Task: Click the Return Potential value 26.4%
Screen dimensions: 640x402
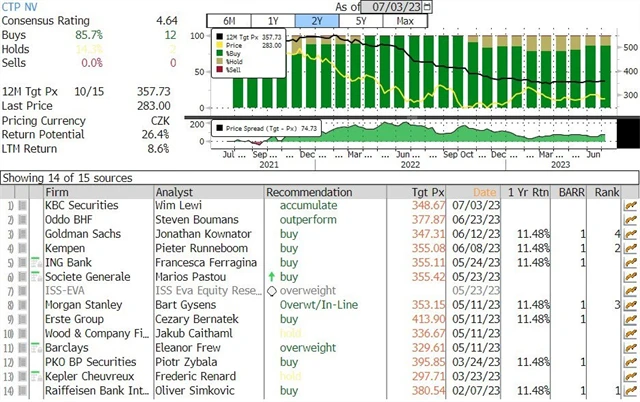Action: click(x=156, y=135)
